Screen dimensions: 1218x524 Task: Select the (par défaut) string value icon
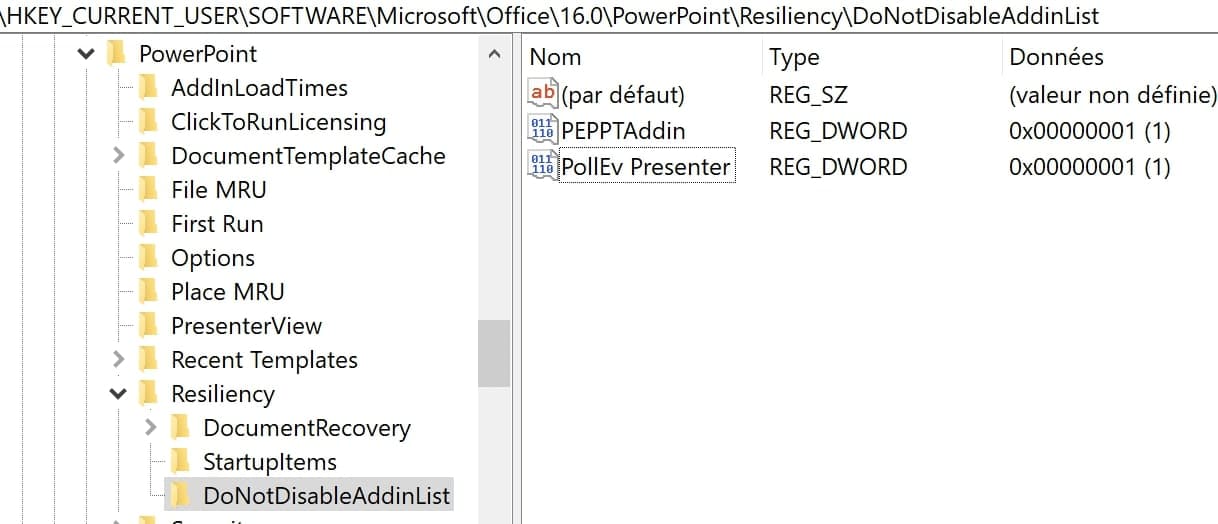[542, 93]
